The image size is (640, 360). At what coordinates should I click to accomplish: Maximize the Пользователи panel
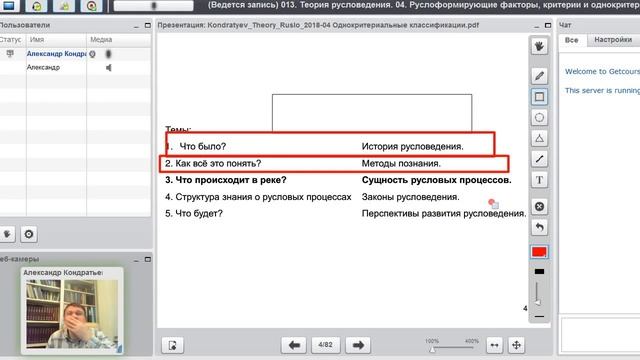(x=148, y=25)
